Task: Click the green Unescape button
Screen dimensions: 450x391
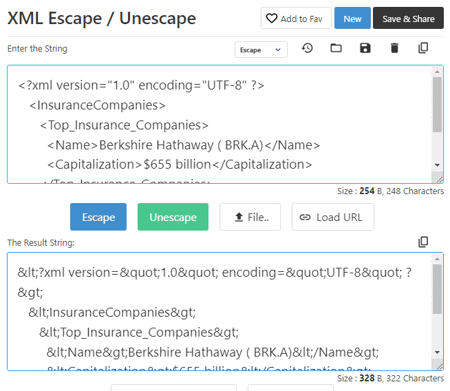Action: (x=173, y=217)
